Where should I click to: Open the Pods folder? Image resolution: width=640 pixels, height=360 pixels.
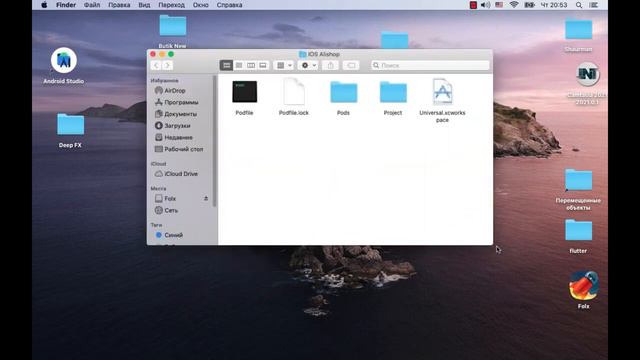click(x=343, y=92)
